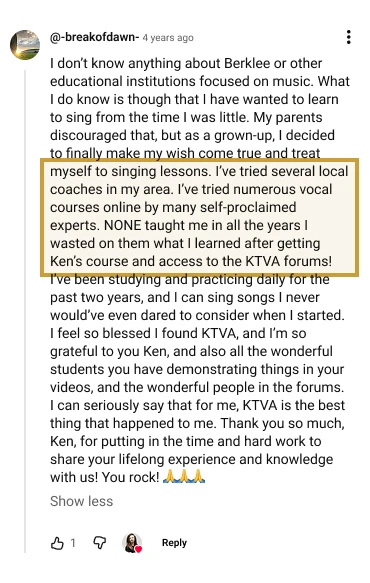Click "I feel so blessed" sentence start
The width and height of the screenshot is (370, 583).
tap(100, 333)
